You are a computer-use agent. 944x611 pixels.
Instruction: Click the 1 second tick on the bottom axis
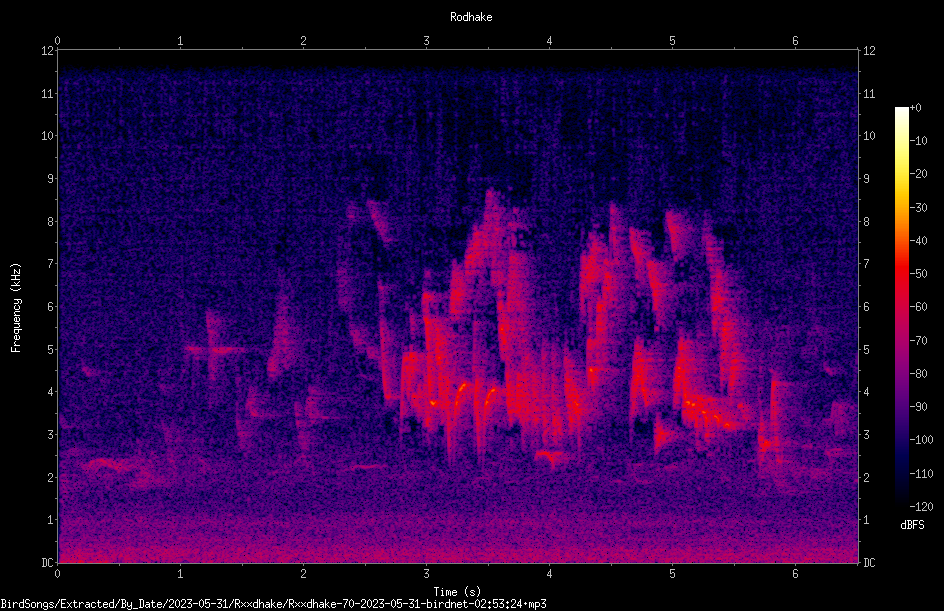180,574
